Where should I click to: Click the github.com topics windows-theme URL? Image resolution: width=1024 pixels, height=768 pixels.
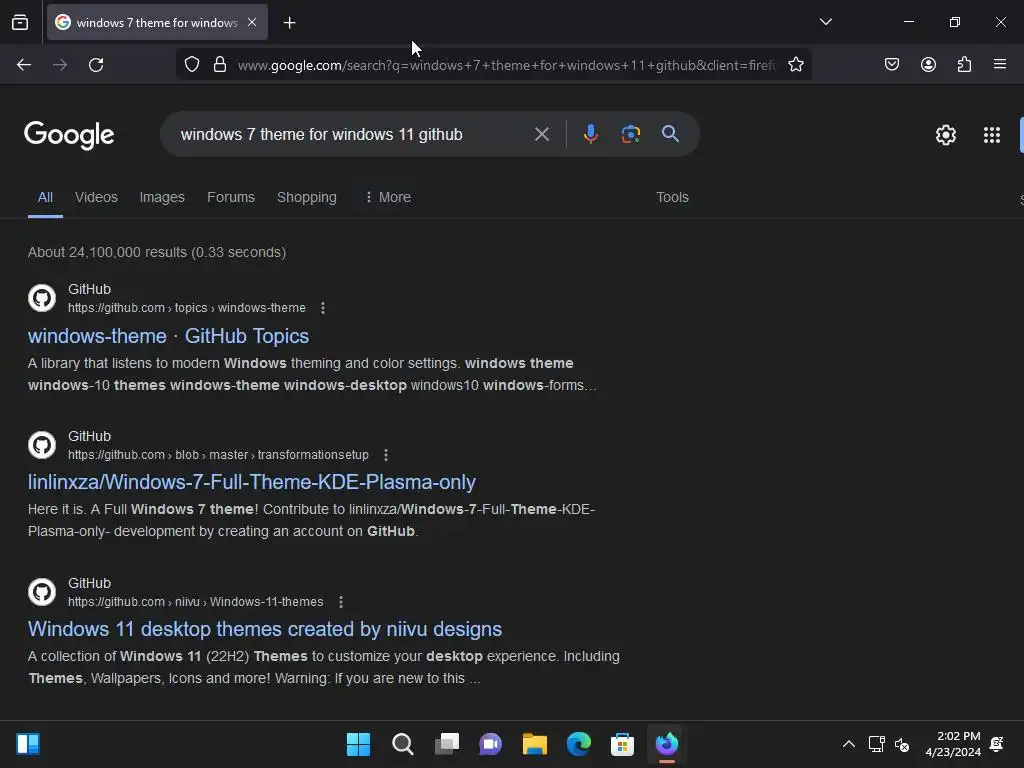(x=187, y=308)
